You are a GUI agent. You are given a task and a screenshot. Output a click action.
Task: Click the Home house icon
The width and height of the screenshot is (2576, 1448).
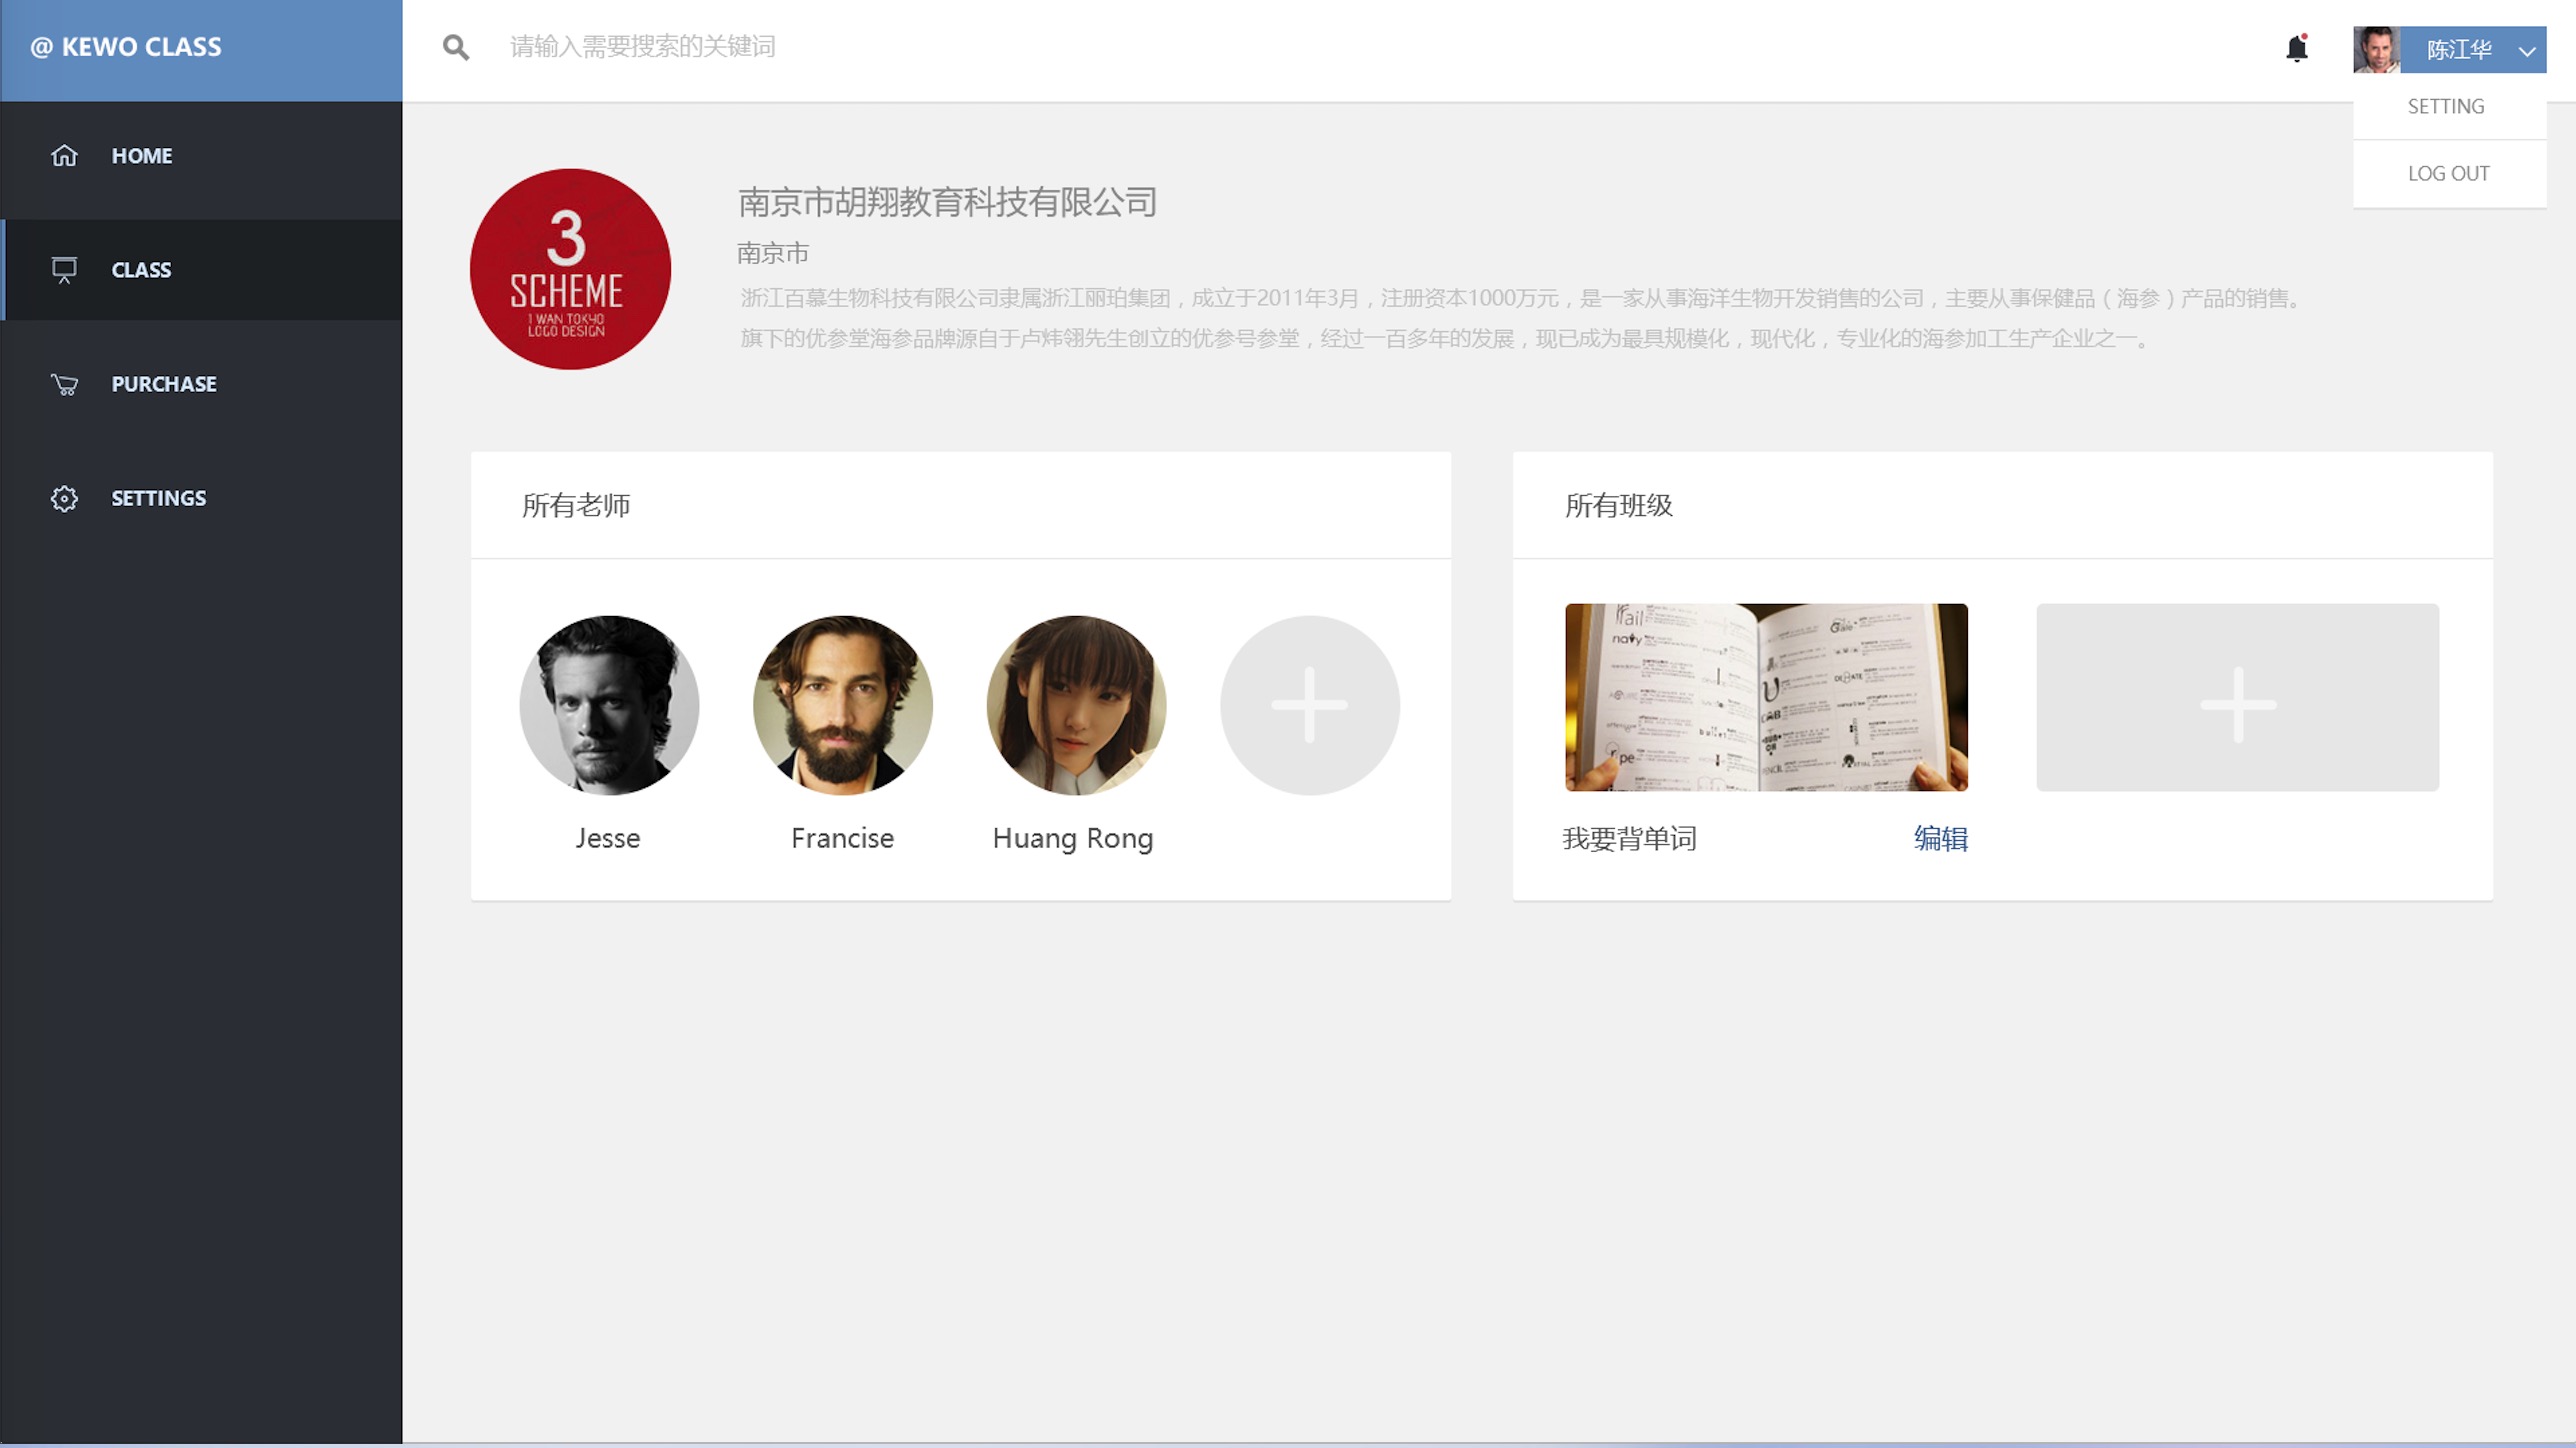64,155
